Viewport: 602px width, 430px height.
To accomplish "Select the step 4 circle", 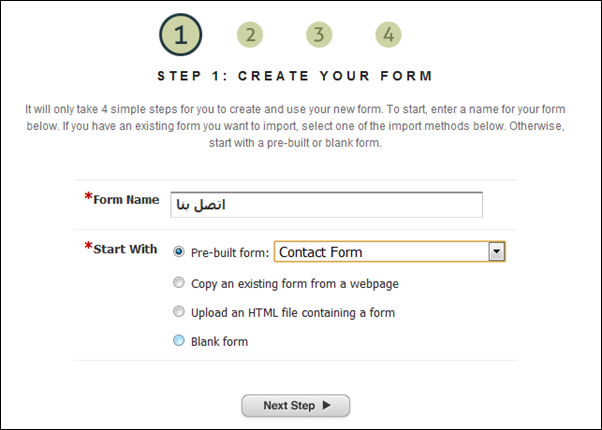I will pyautogui.click(x=388, y=36).
